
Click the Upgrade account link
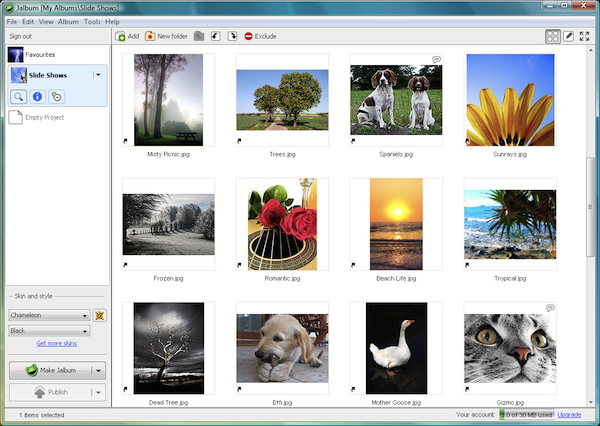[x=569, y=414]
